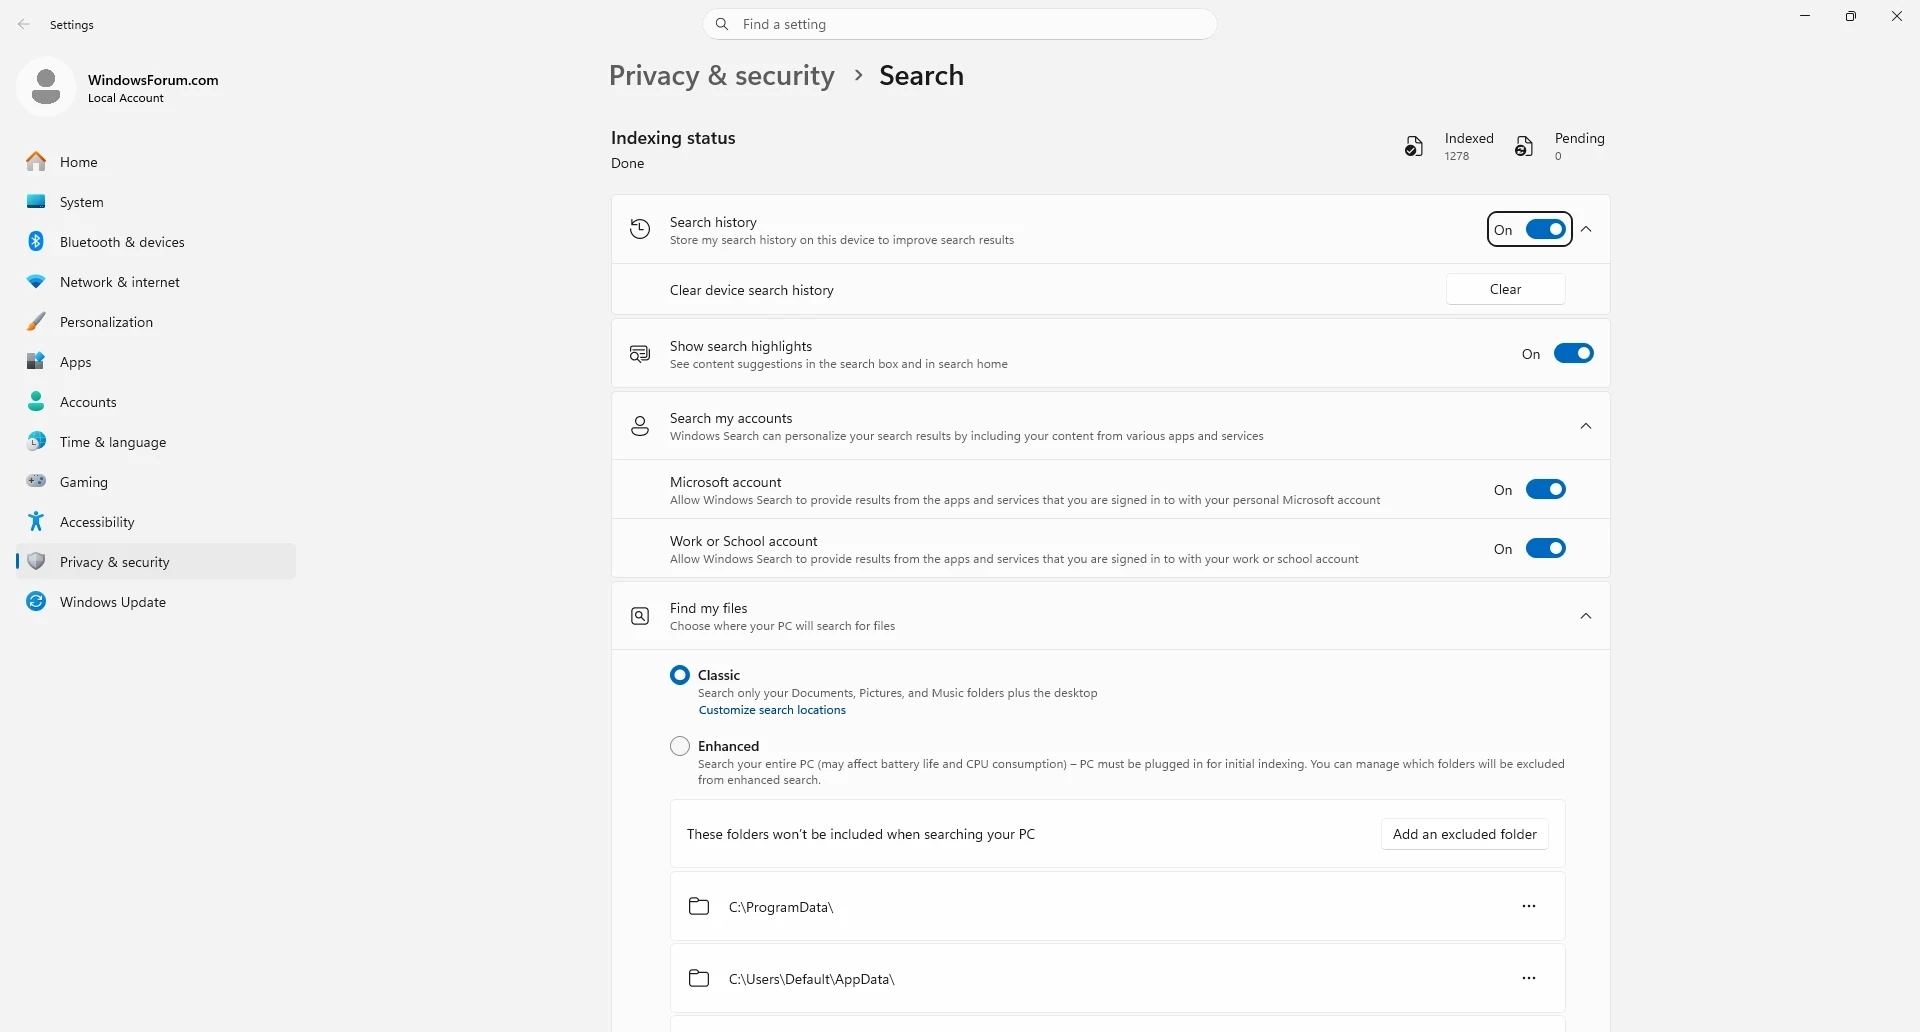Click the Find a setting search box
The image size is (1920, 1032).
[960, 24]
